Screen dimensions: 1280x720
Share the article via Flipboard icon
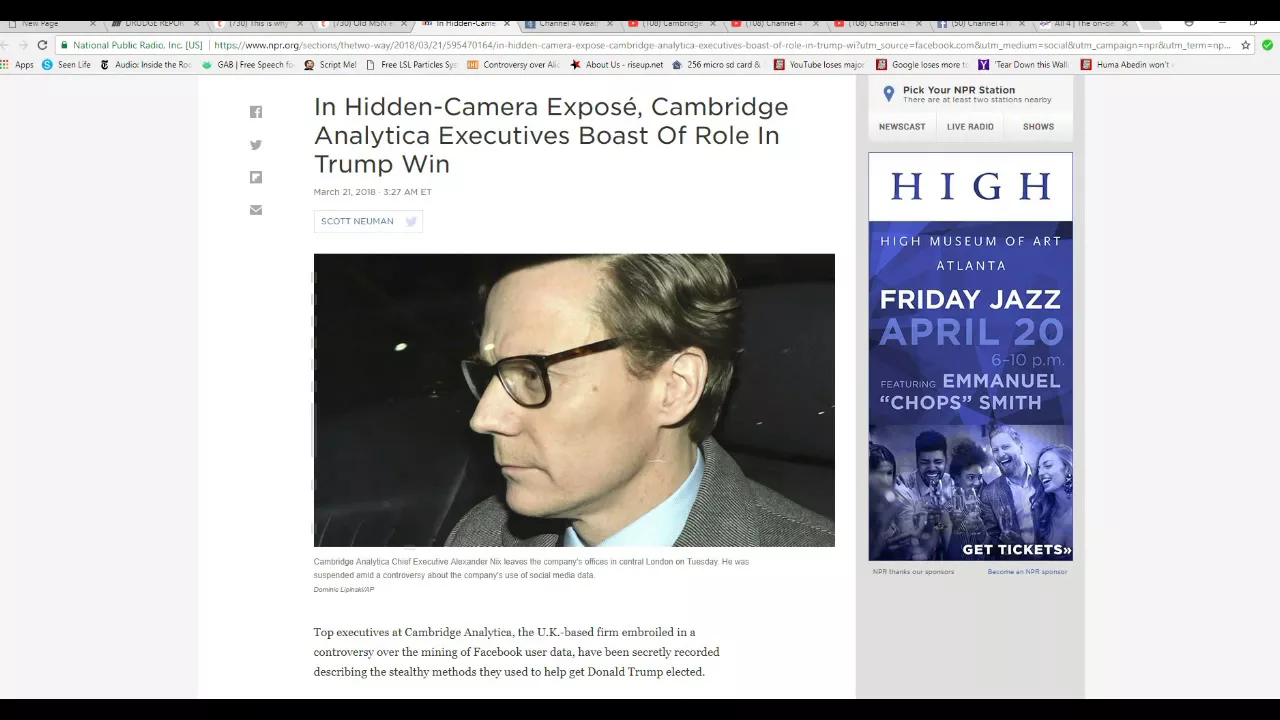point(256,177)
